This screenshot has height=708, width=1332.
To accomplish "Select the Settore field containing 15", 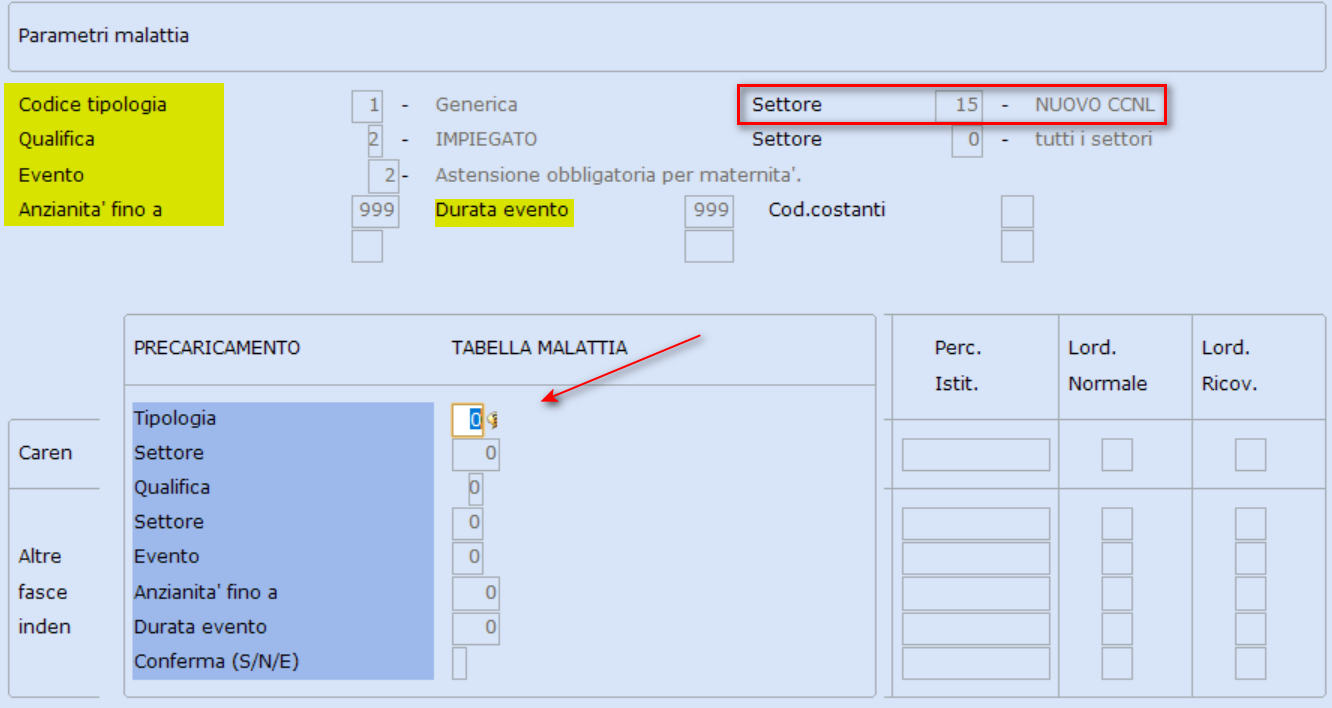I will pyautogui.click(x=959, y=105).
